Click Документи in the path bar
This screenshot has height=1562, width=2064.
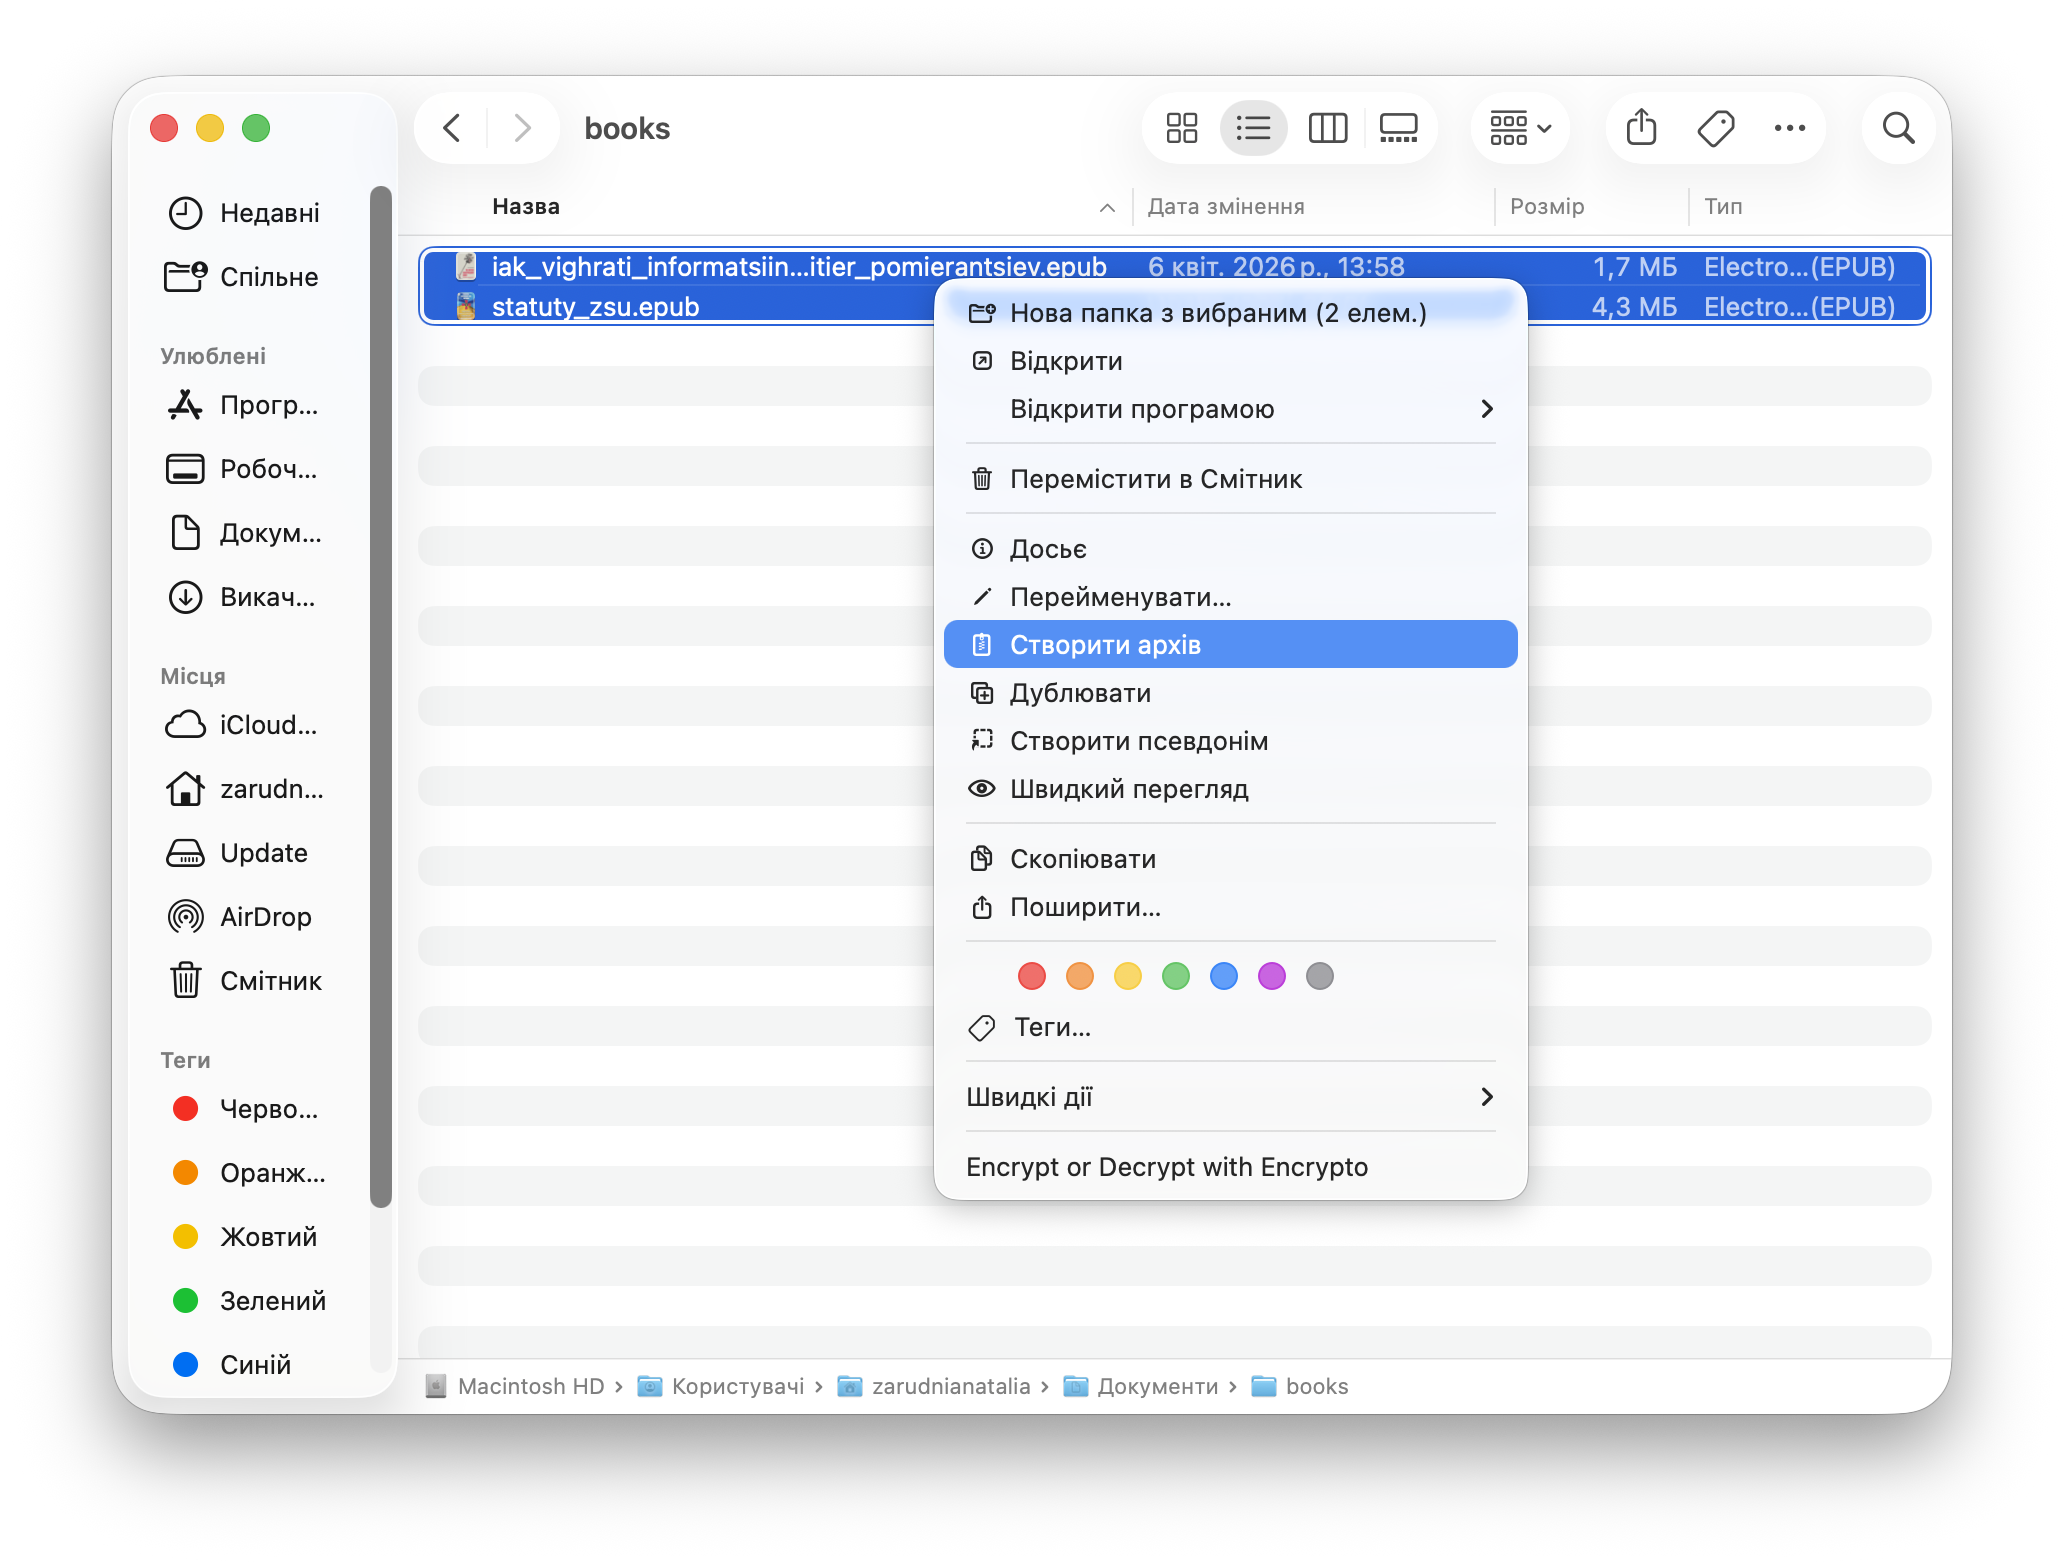coord(1157,1386)
